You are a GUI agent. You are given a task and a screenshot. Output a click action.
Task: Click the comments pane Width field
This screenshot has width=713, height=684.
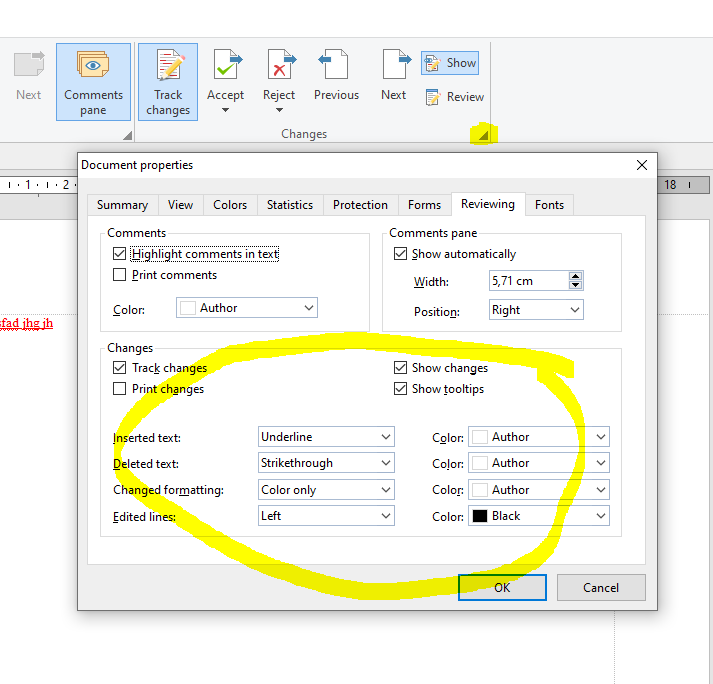coord(527,282)
